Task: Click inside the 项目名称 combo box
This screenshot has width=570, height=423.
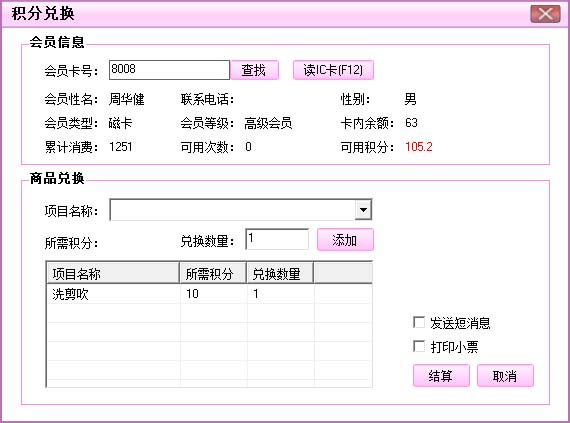Action: 233,210
